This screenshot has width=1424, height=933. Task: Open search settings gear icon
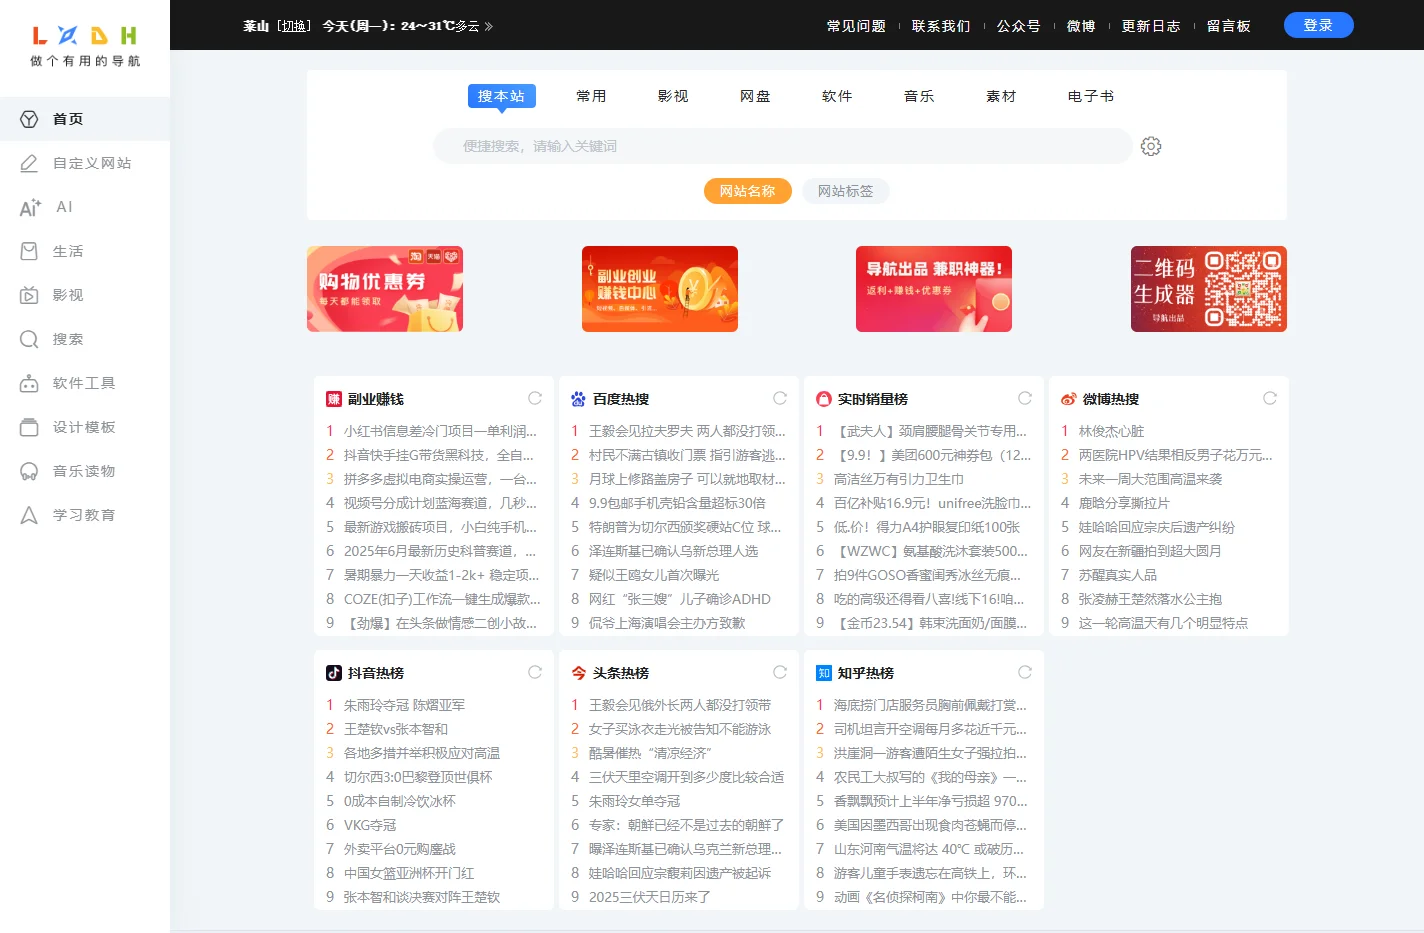[x=1151, y=146]
